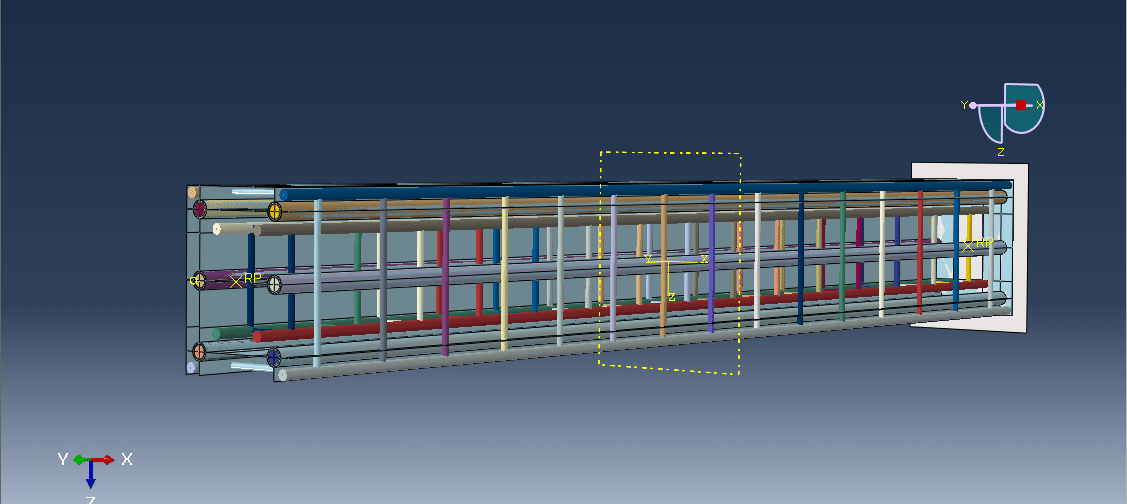
Task: Select the maroon circular bar end at upper left
Action: click(200, 209)
